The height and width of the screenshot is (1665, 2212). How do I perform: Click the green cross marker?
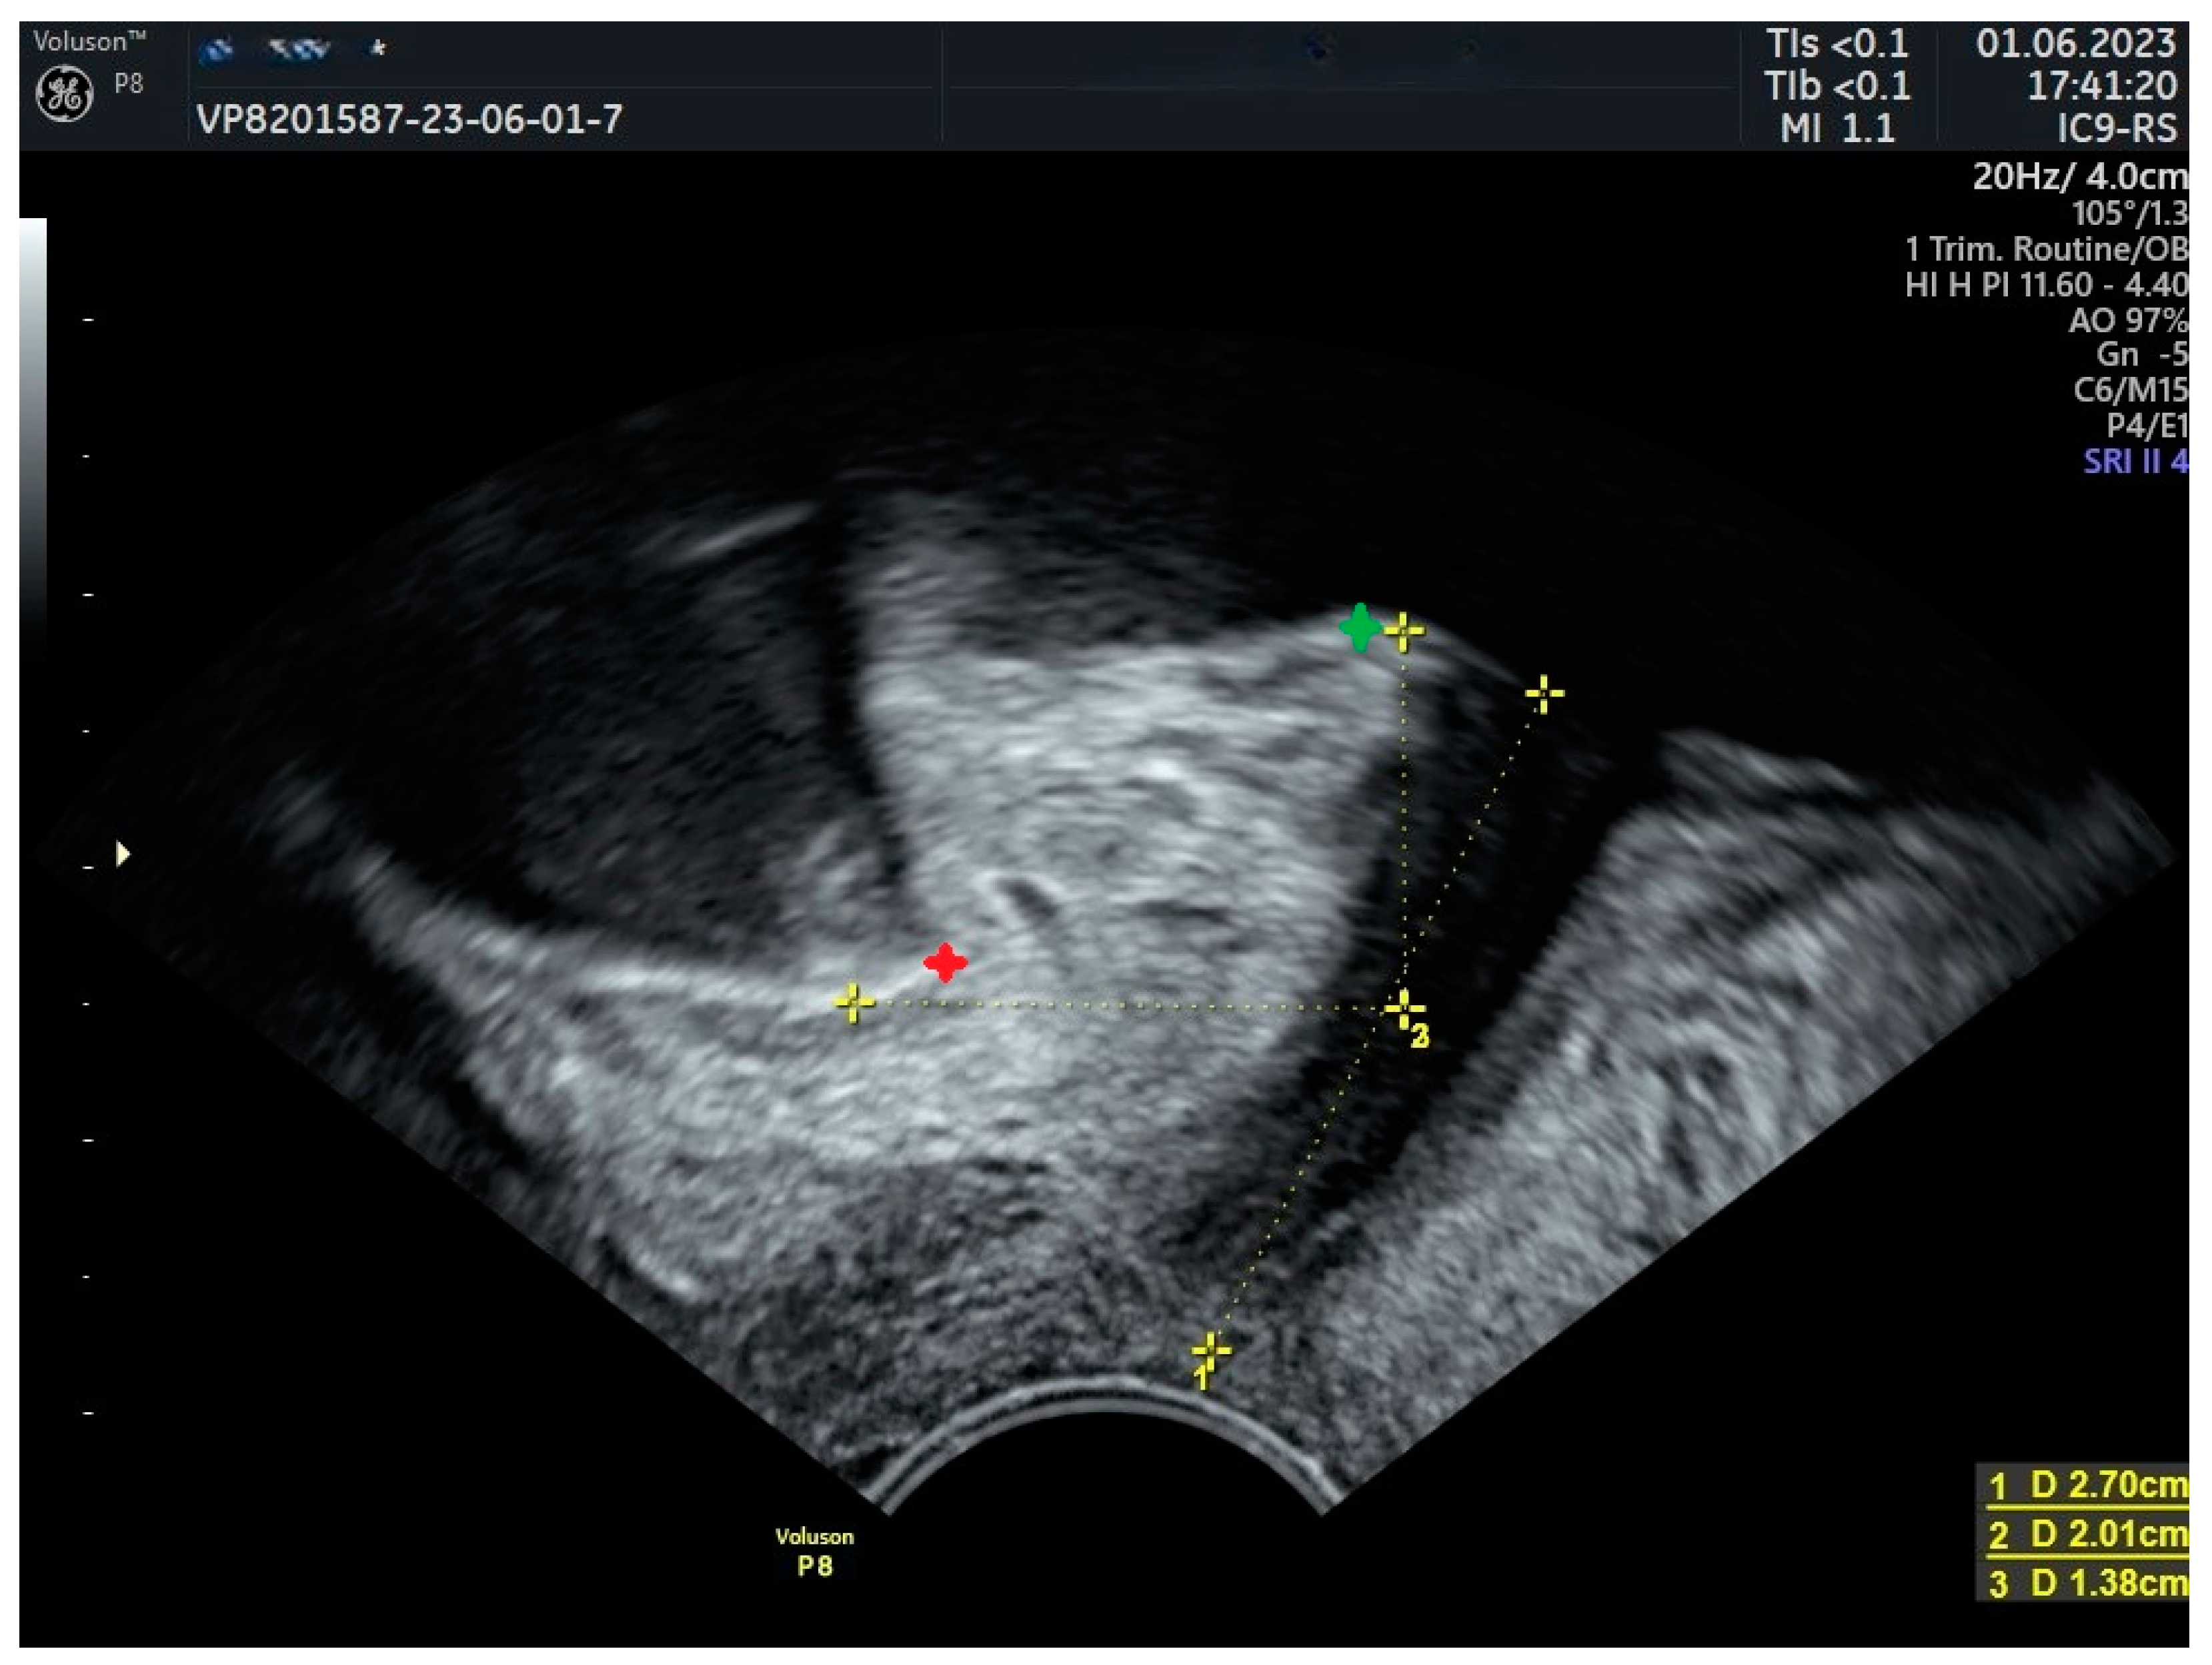(x=1360, y=628)
